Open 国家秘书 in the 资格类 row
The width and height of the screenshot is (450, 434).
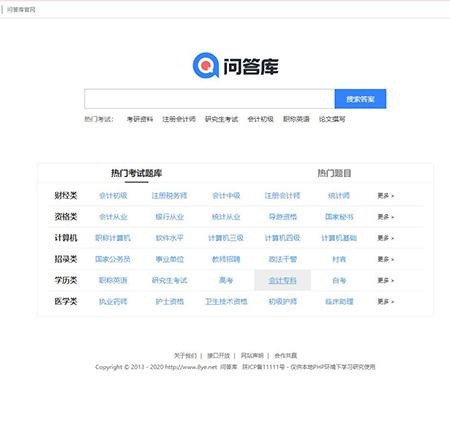[339, 217]
